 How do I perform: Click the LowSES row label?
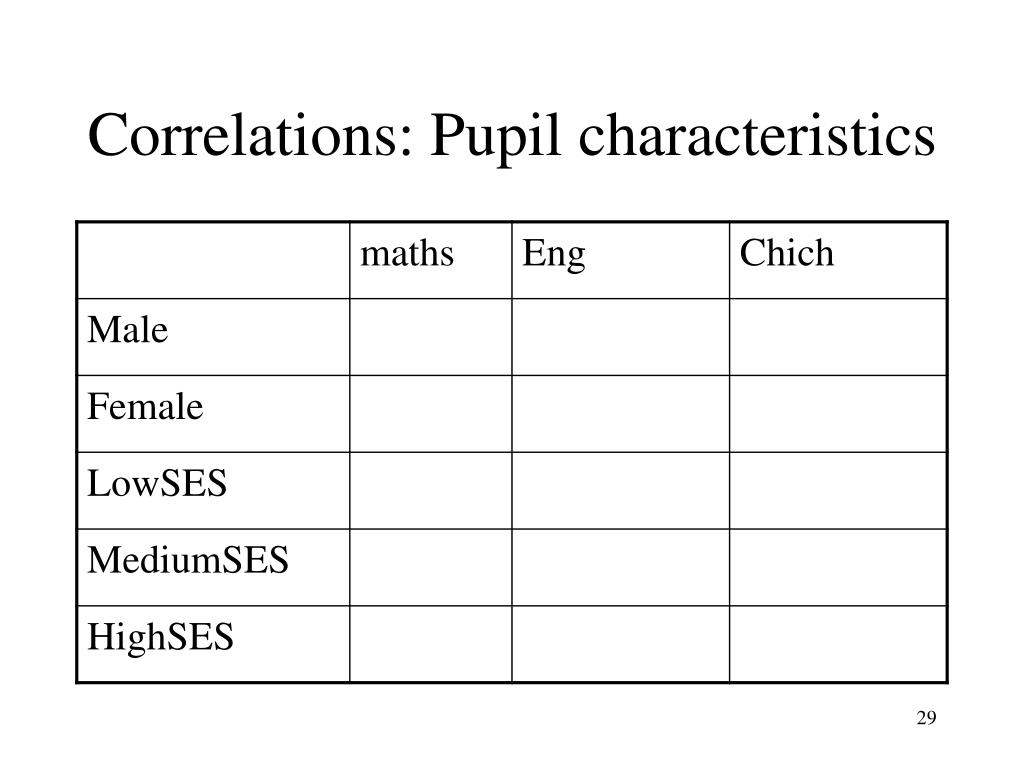pyautogui.click(x=157, y=483)
